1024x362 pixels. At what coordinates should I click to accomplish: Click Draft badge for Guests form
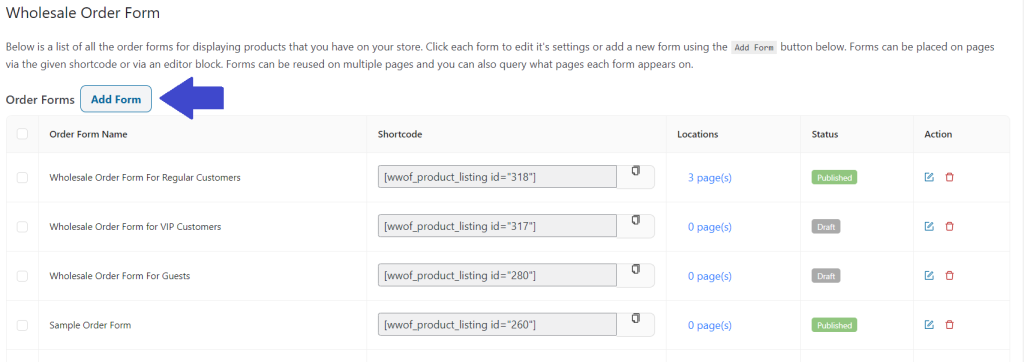click(x=826, y=276)
